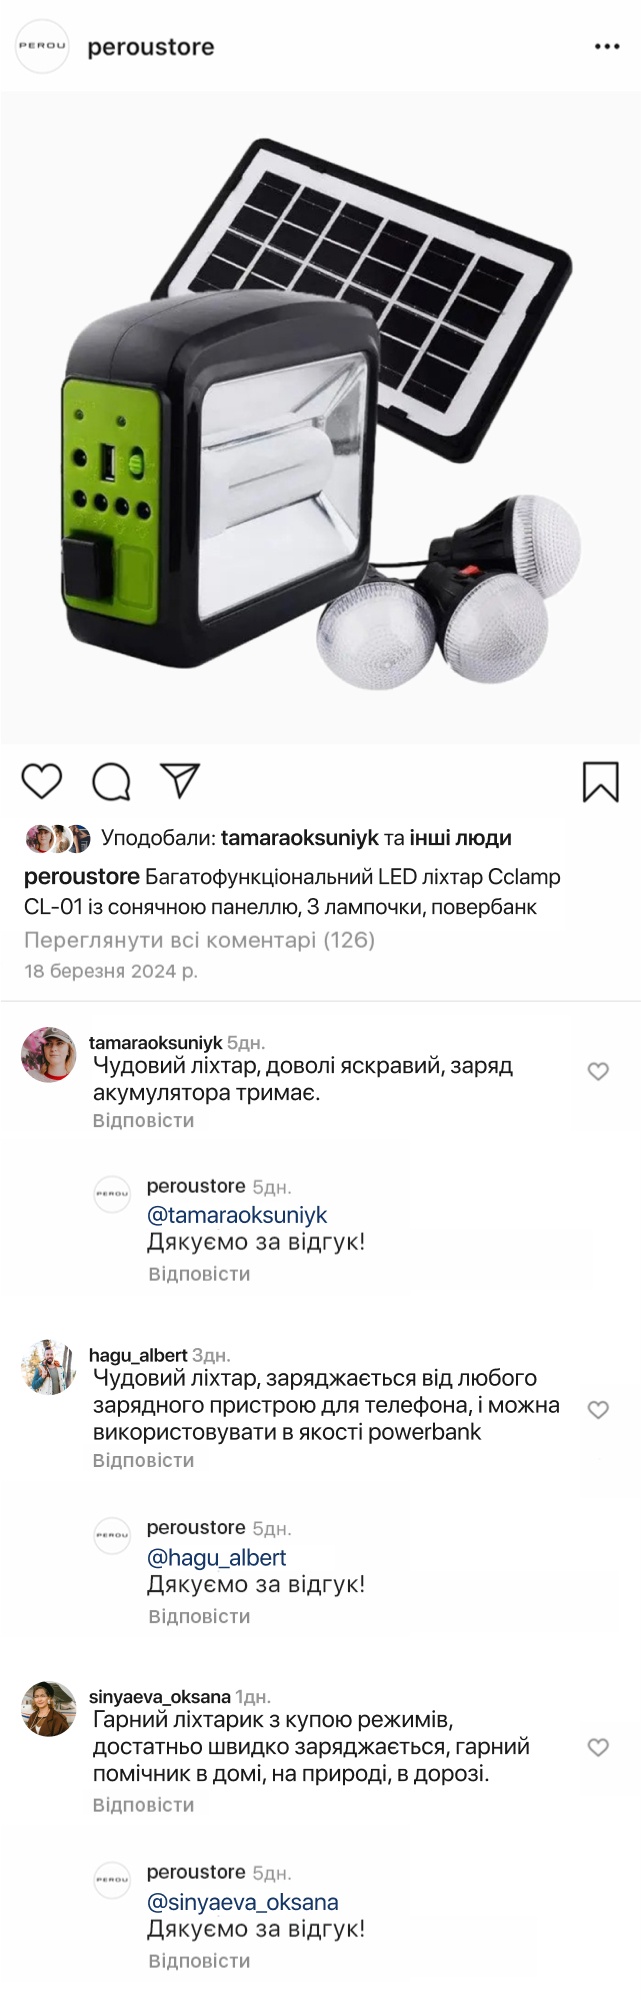
Task: Open the @tamaraoksuniyk mention link
Action: click(237, 1215)
